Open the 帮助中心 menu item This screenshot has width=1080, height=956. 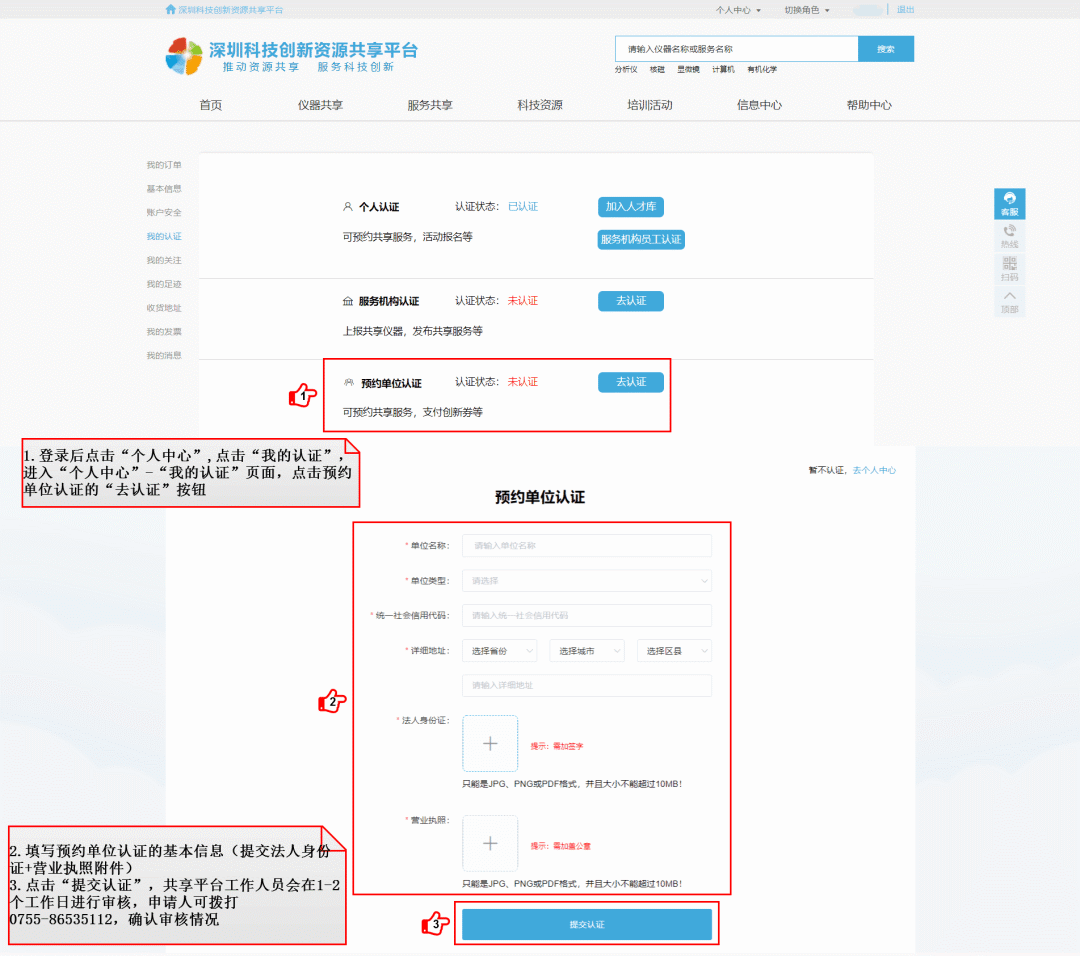tap(869, 104)
